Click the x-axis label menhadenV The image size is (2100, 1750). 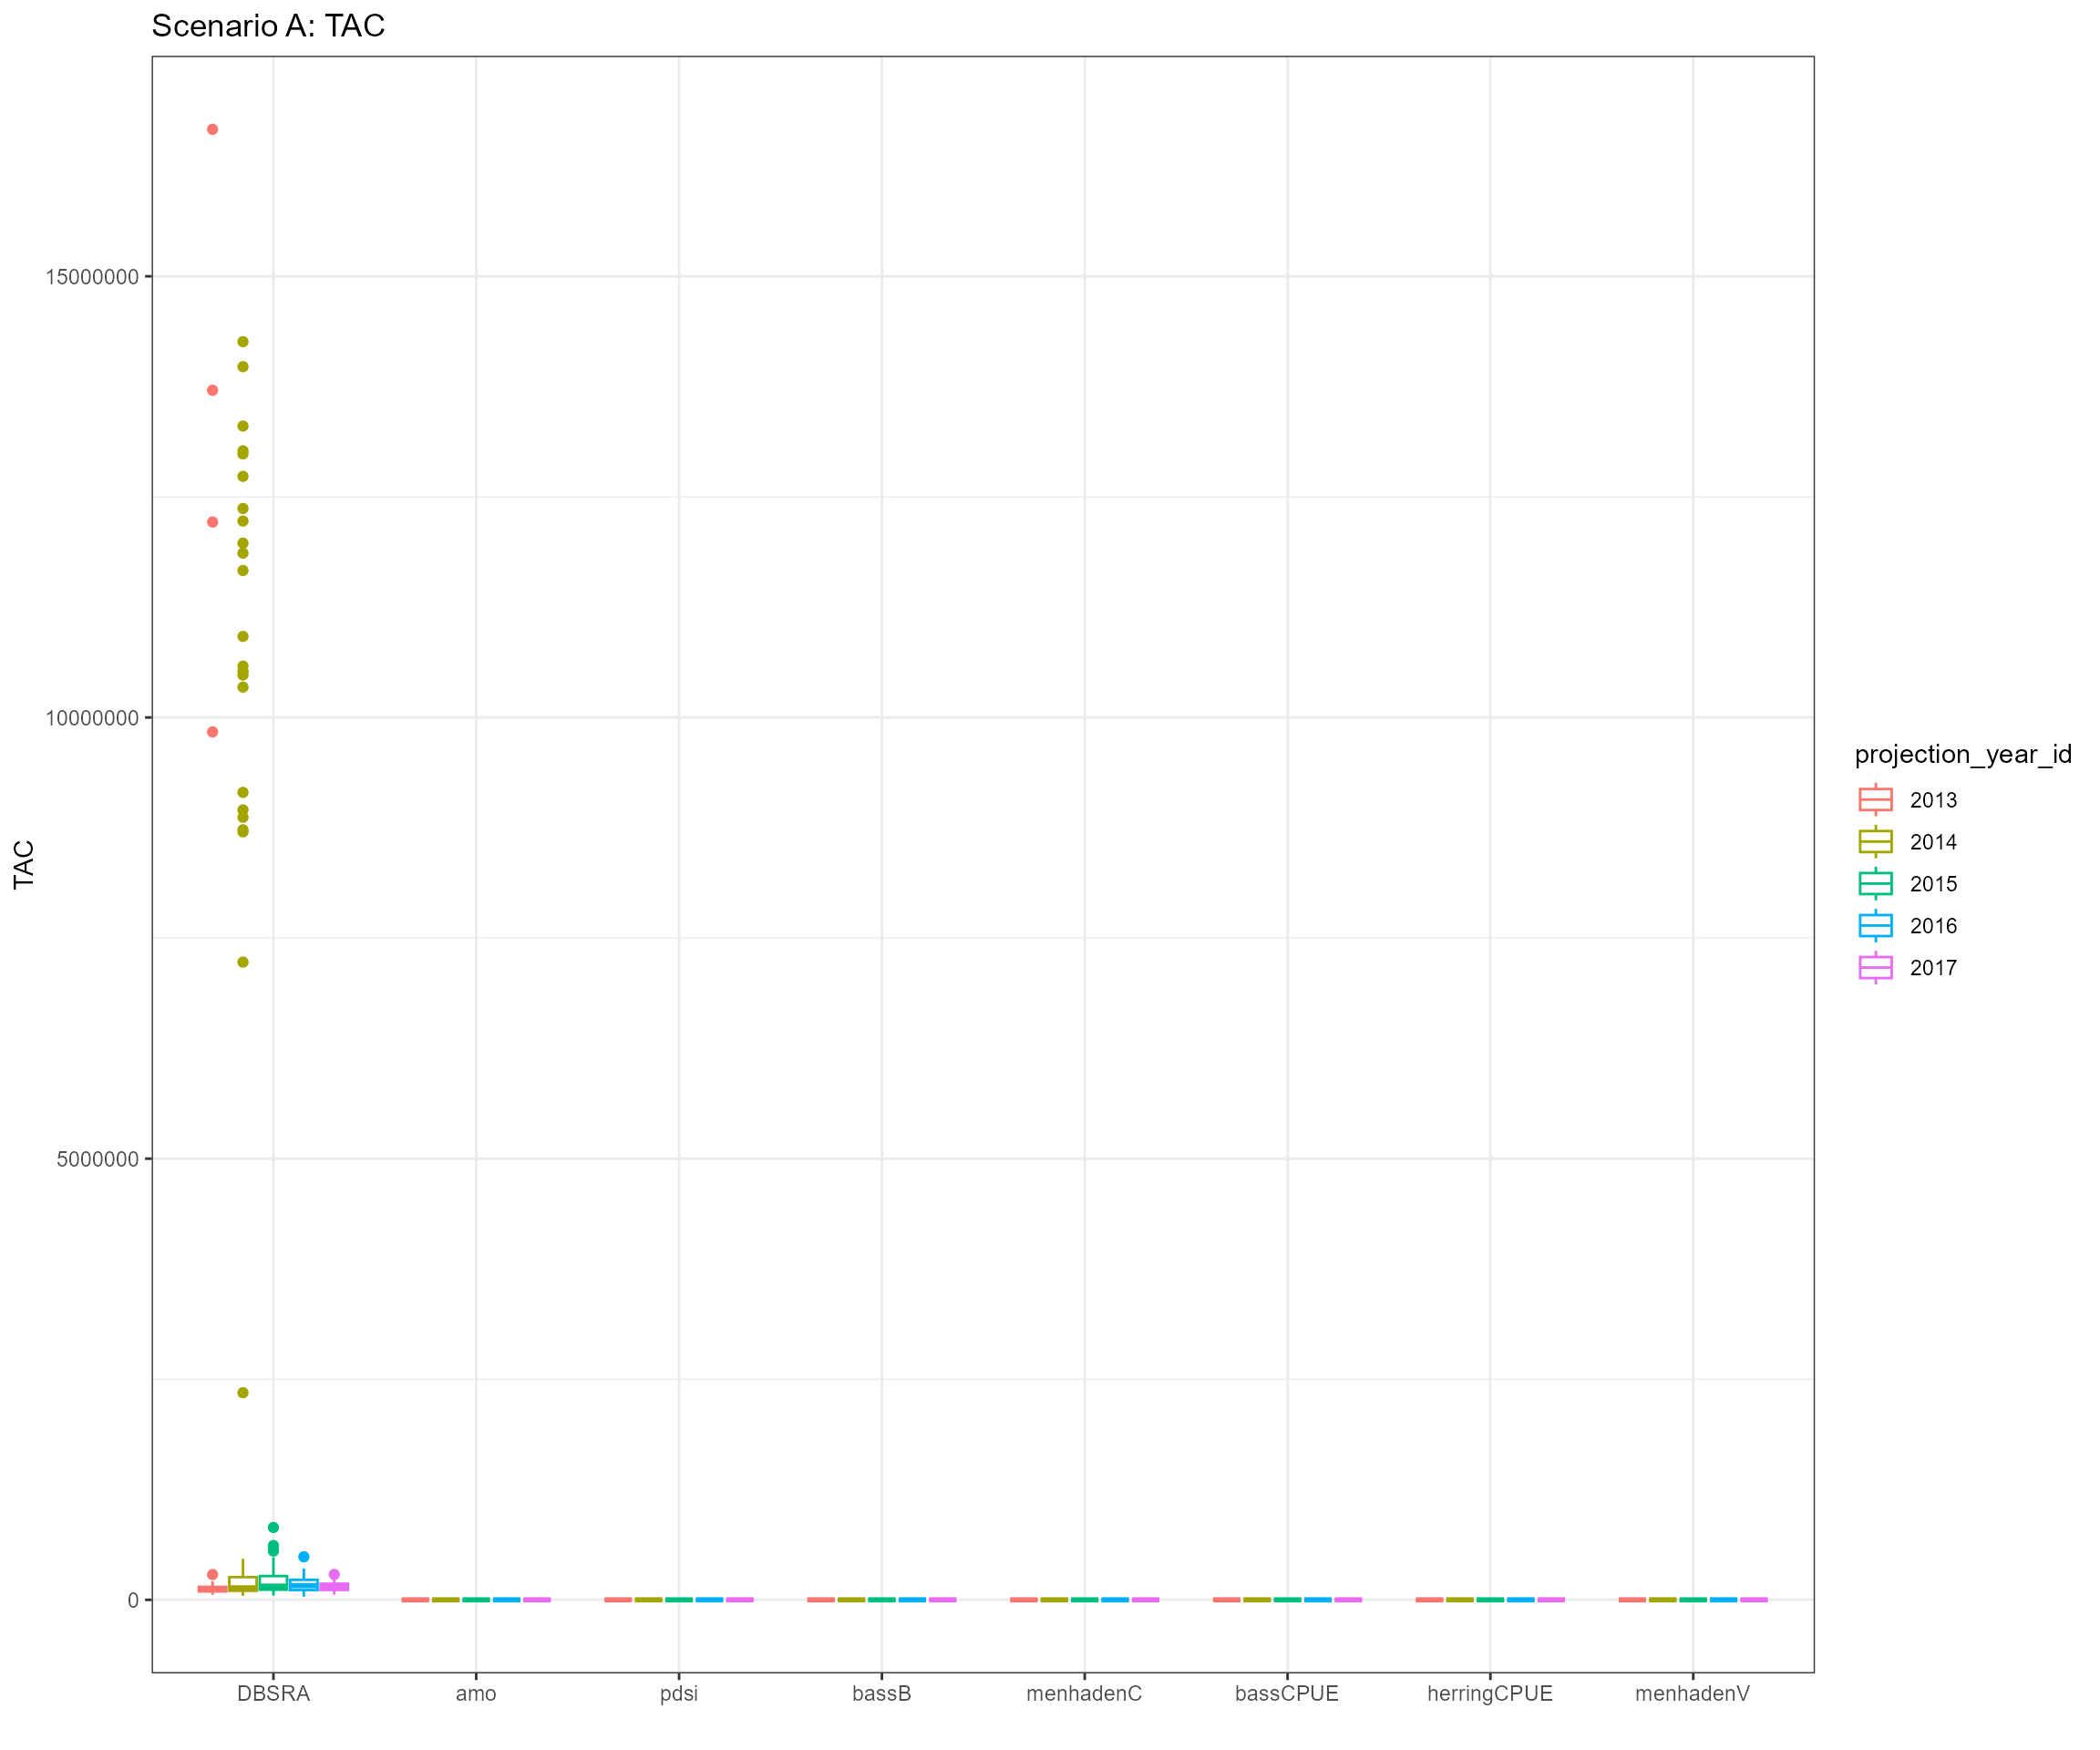(x=1693, y=1693)
